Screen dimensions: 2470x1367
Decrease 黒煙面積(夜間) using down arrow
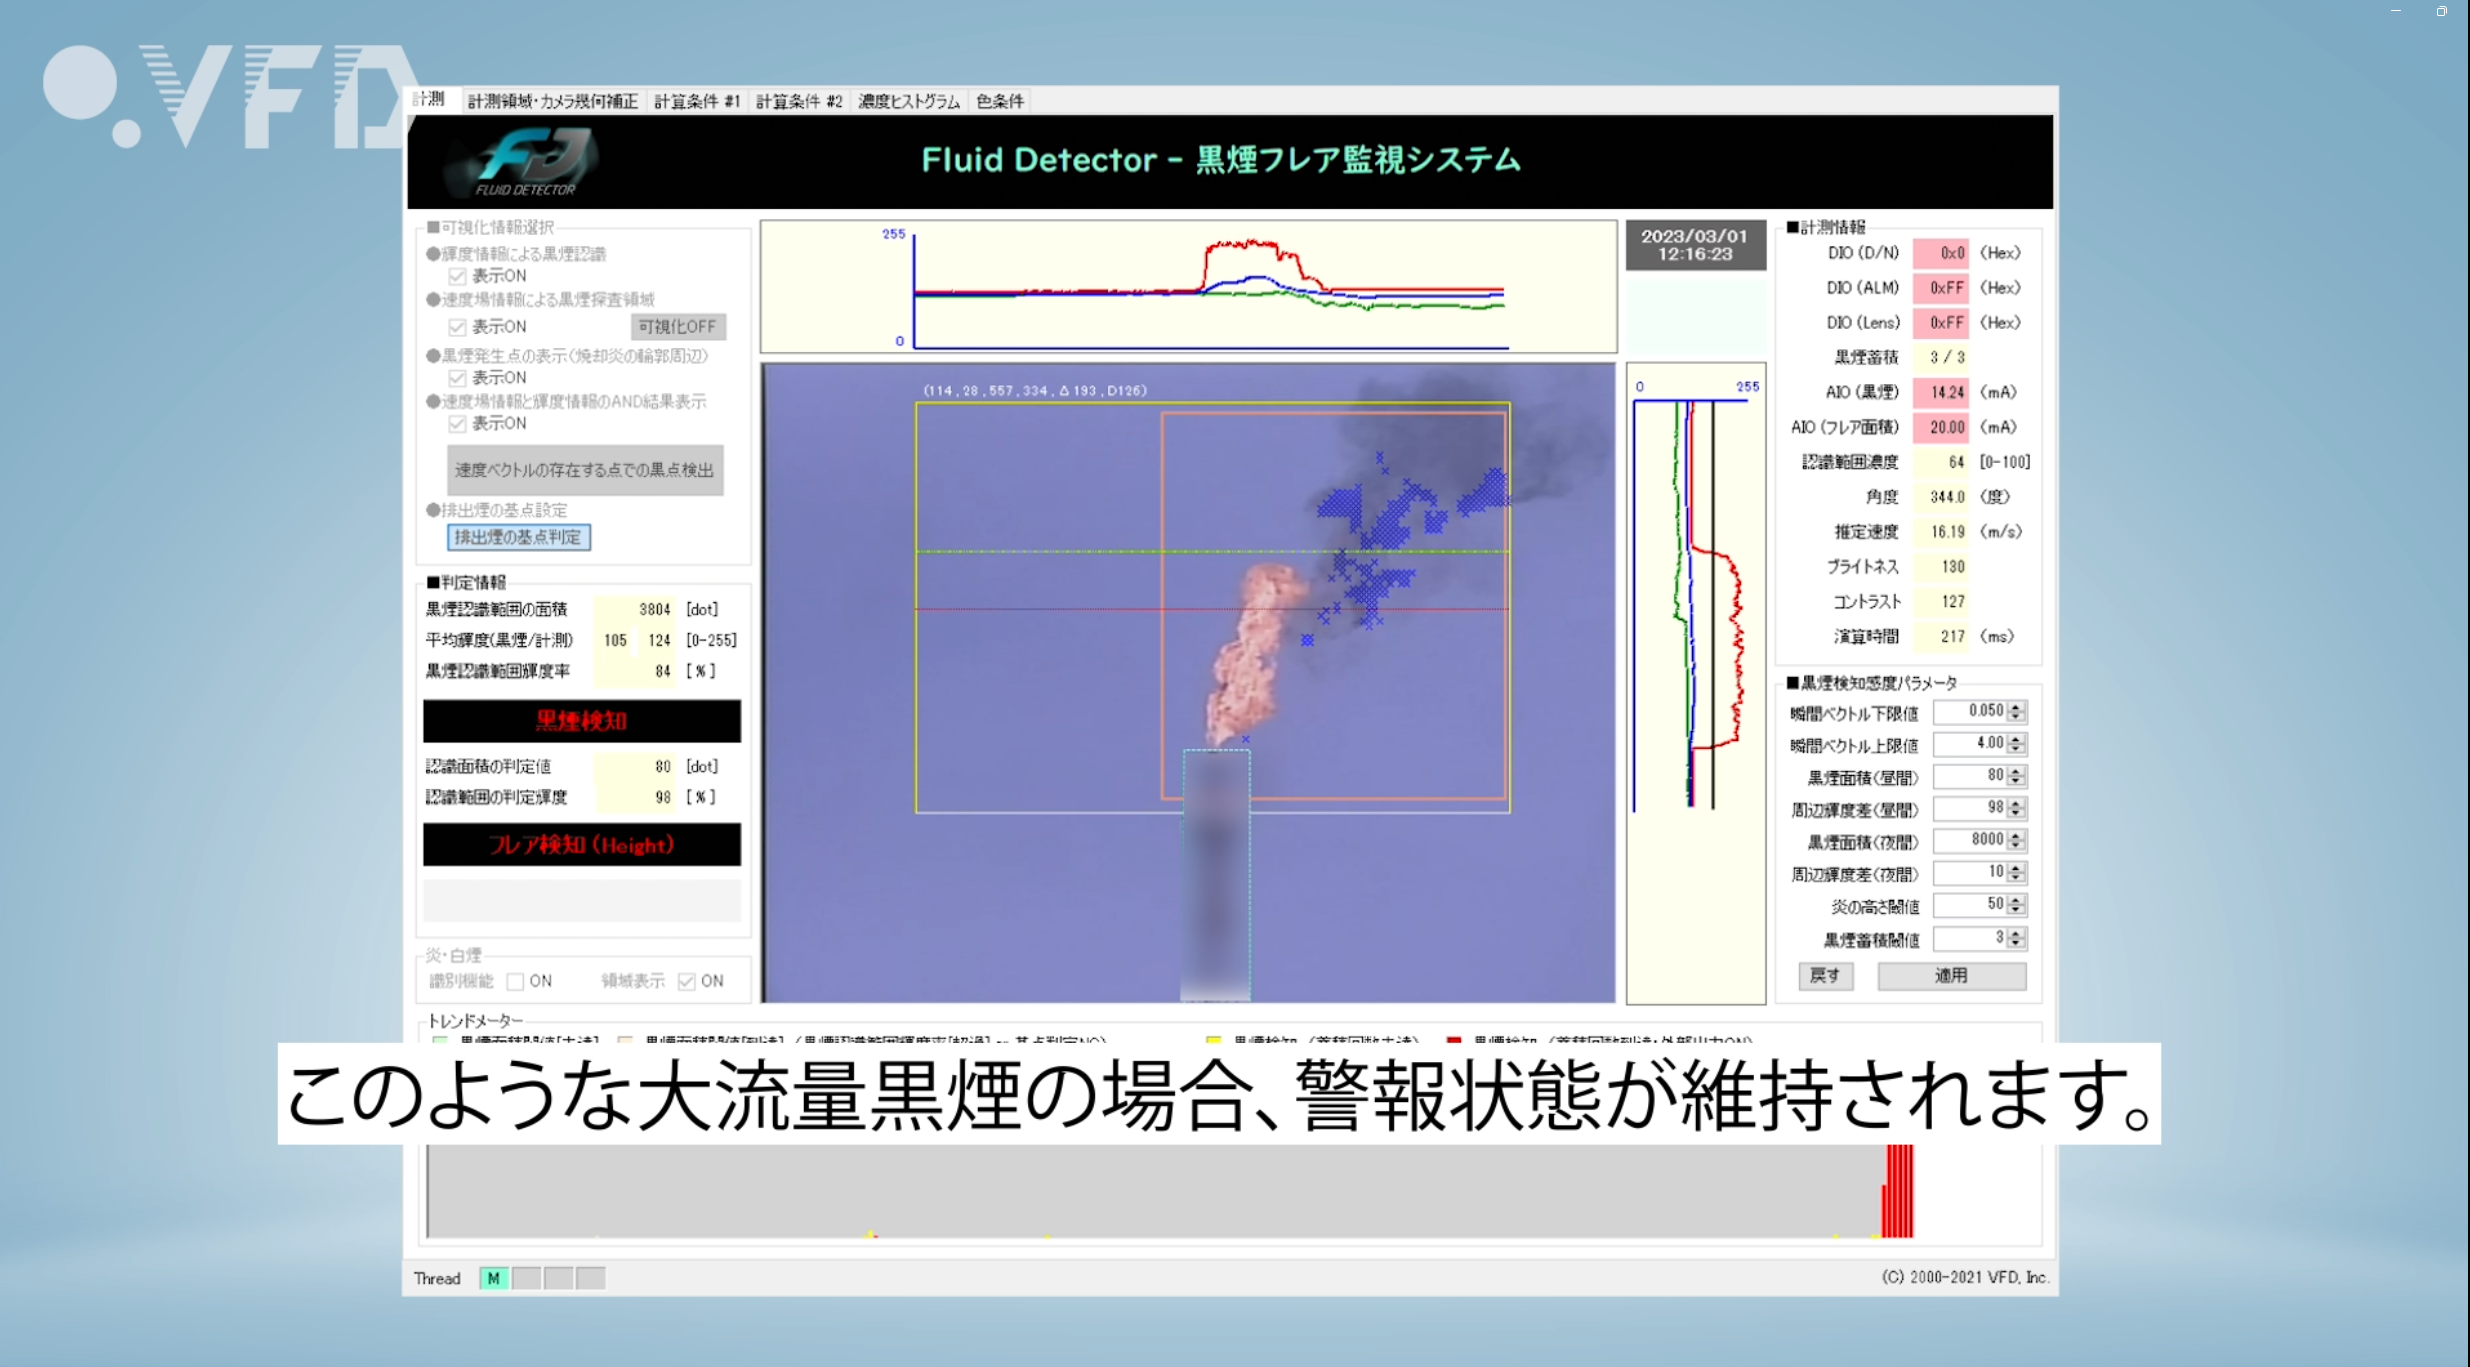click(2016, 846)
